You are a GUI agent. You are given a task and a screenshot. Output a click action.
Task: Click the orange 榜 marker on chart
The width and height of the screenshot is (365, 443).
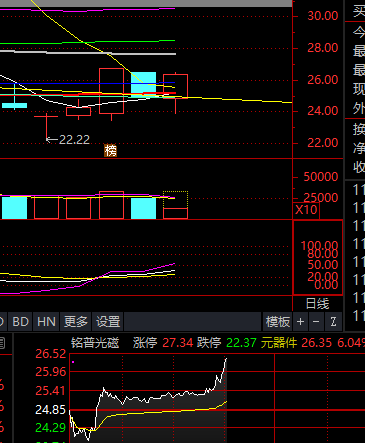[111, 151]
